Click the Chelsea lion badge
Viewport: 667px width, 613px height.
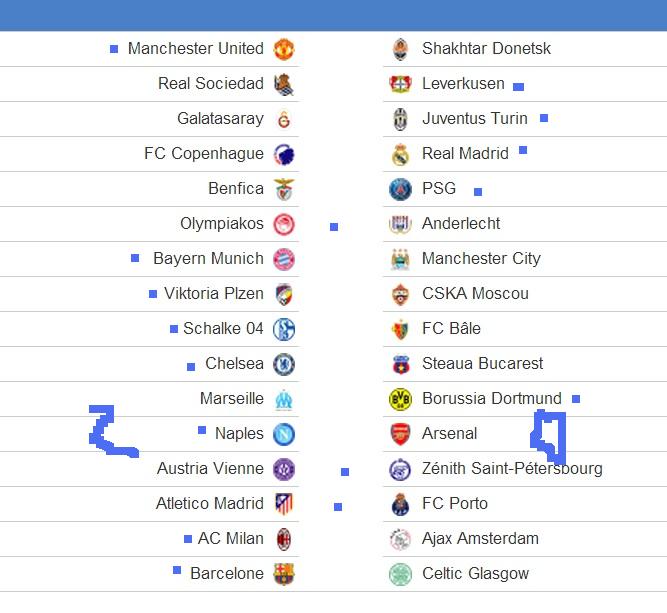284,364
